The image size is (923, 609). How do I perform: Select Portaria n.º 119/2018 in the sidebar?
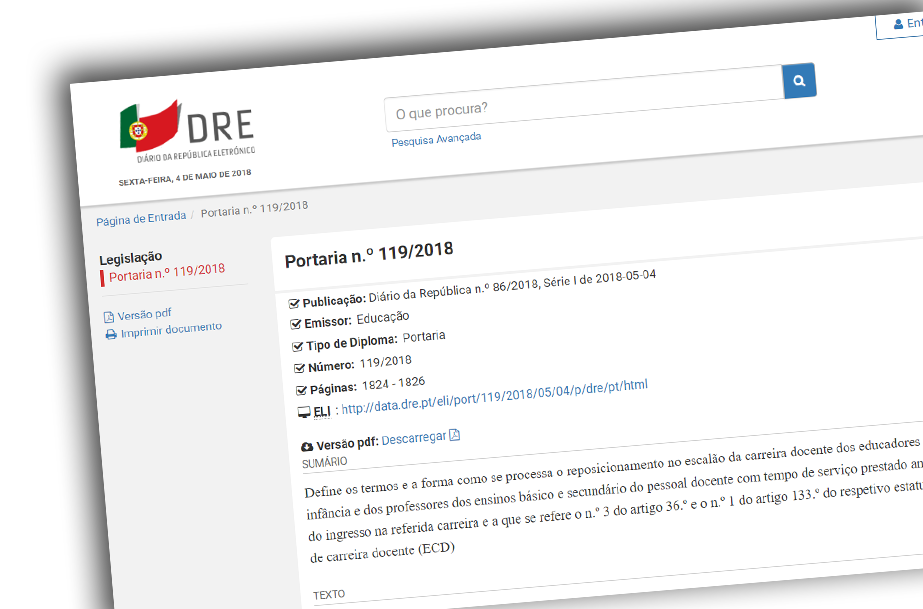167,270
